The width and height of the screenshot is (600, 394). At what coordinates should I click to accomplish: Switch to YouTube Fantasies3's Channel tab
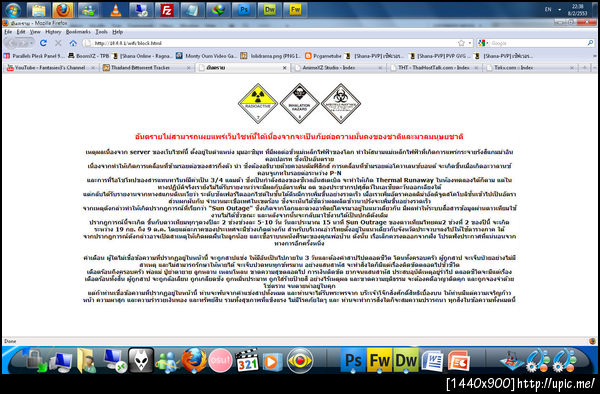tap(51, 68)
